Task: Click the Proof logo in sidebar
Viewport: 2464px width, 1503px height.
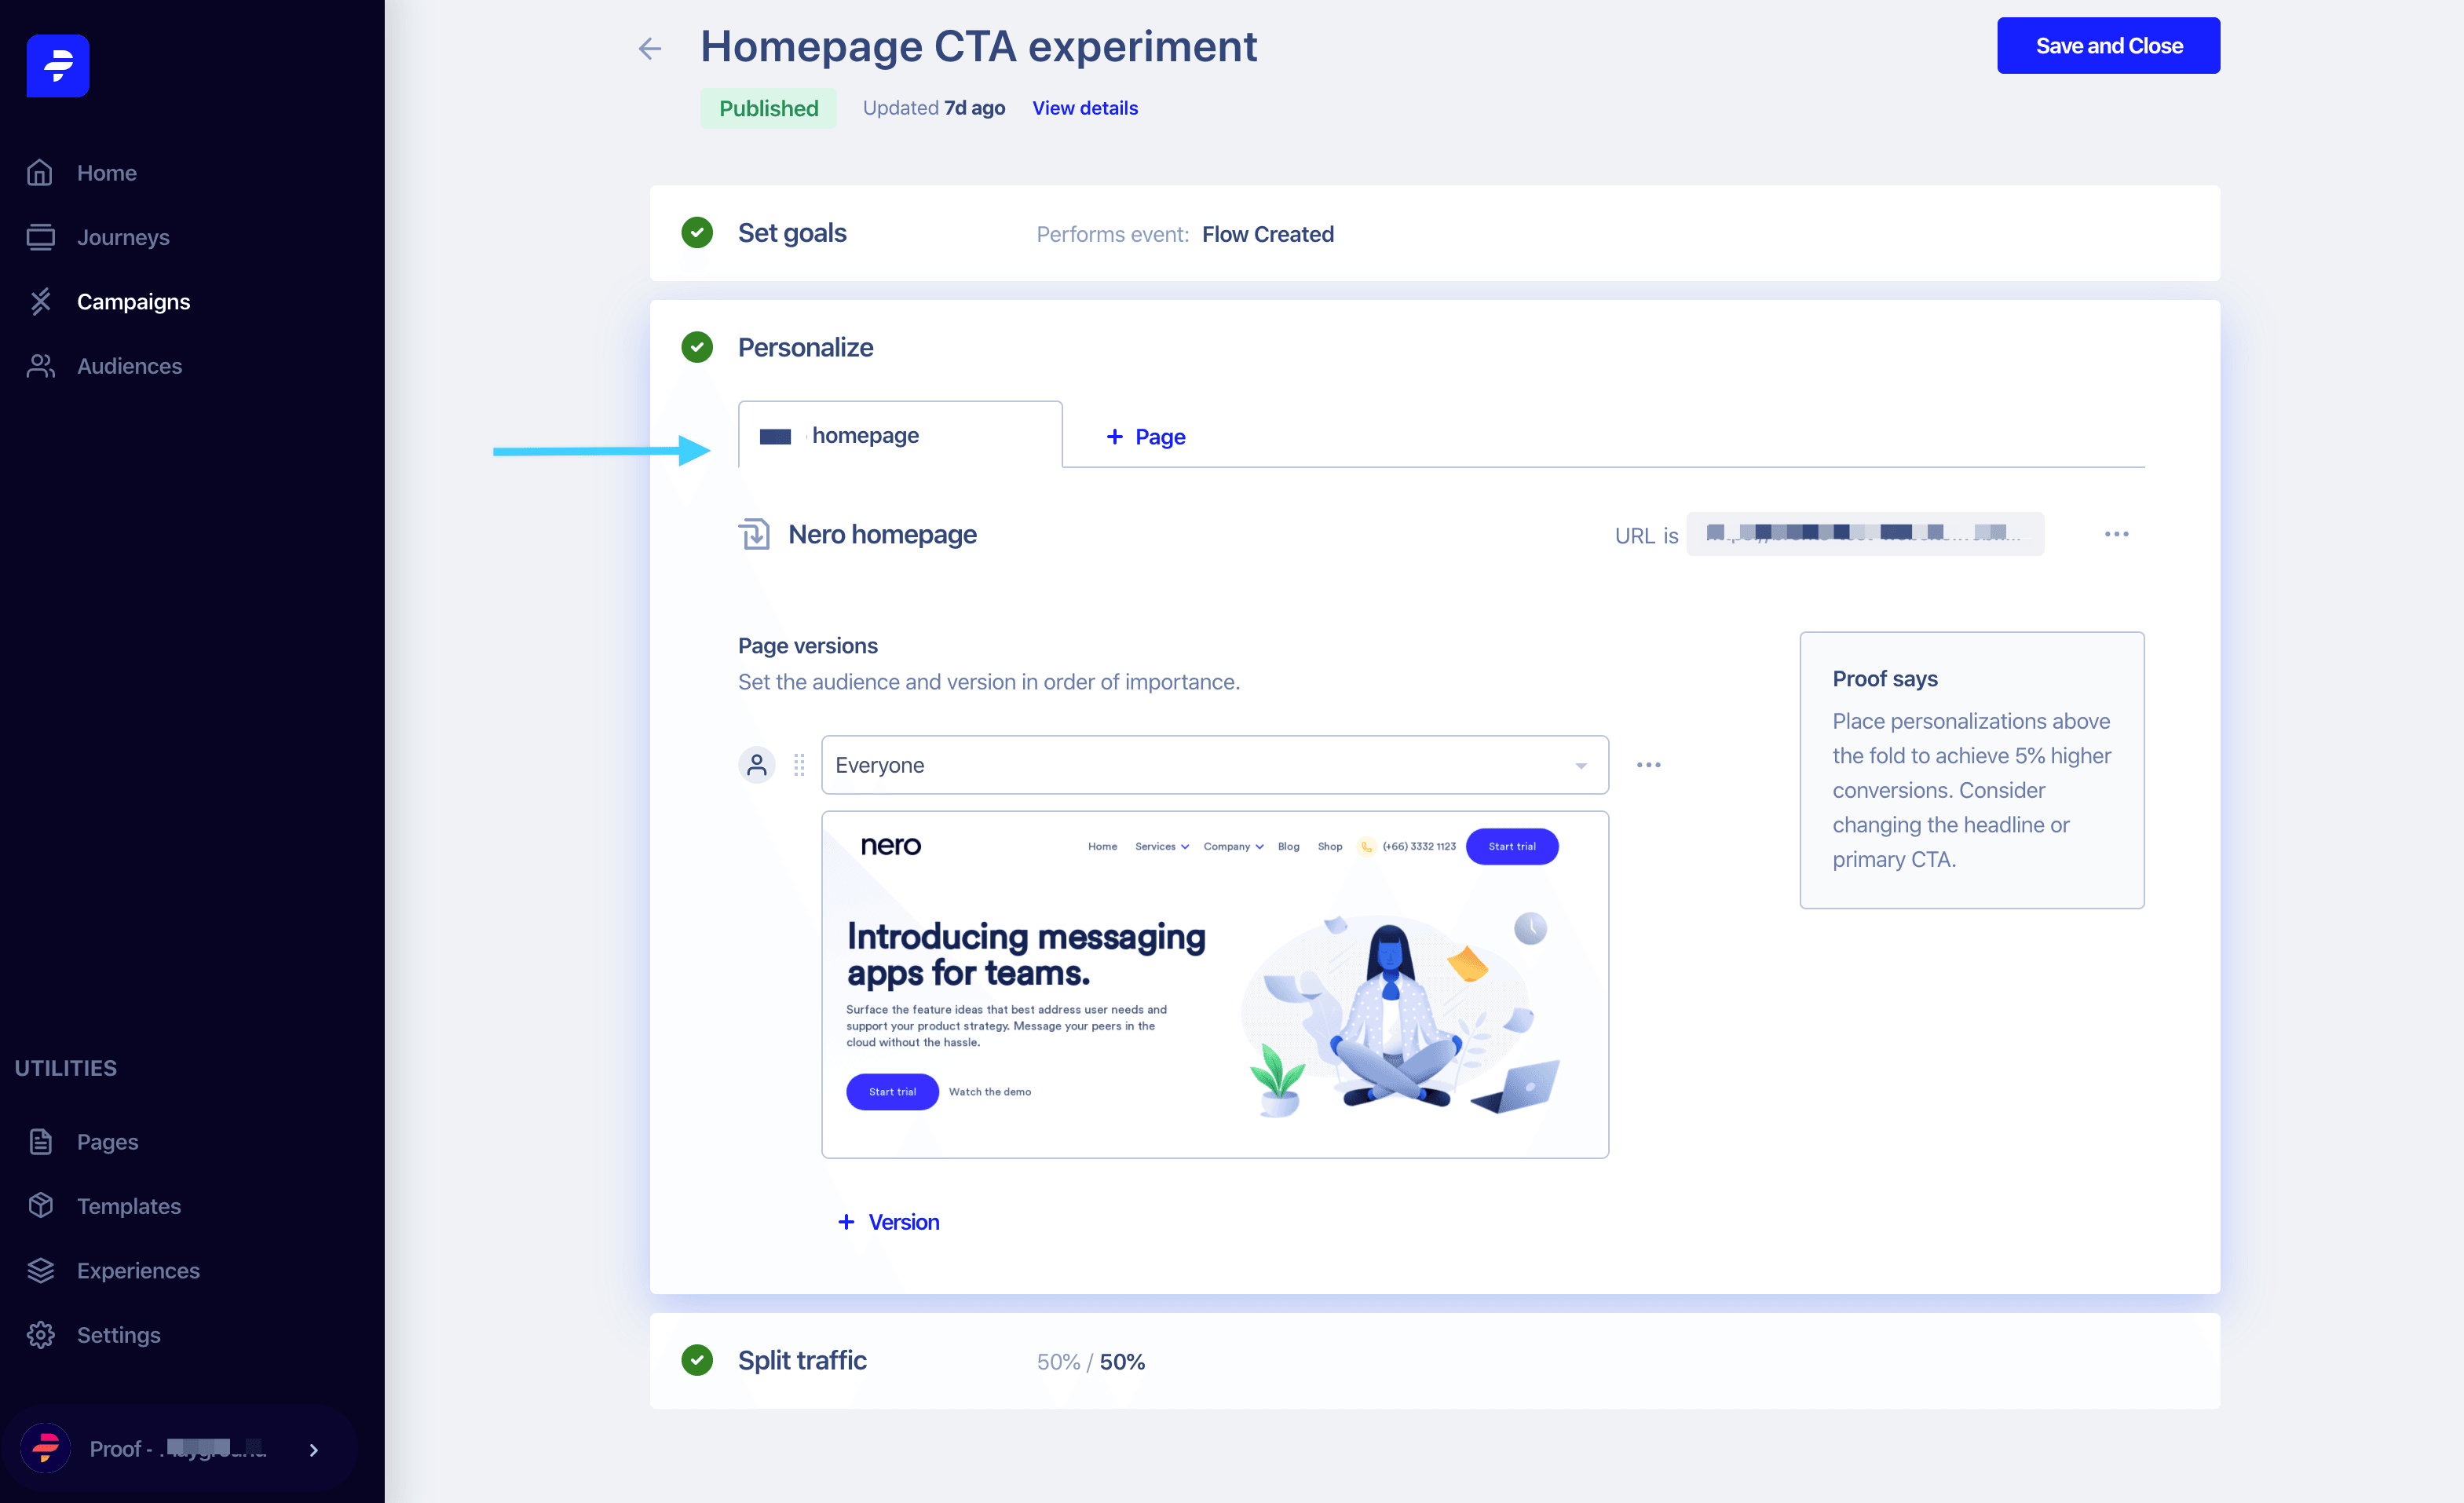Action: tap(58, 66)
